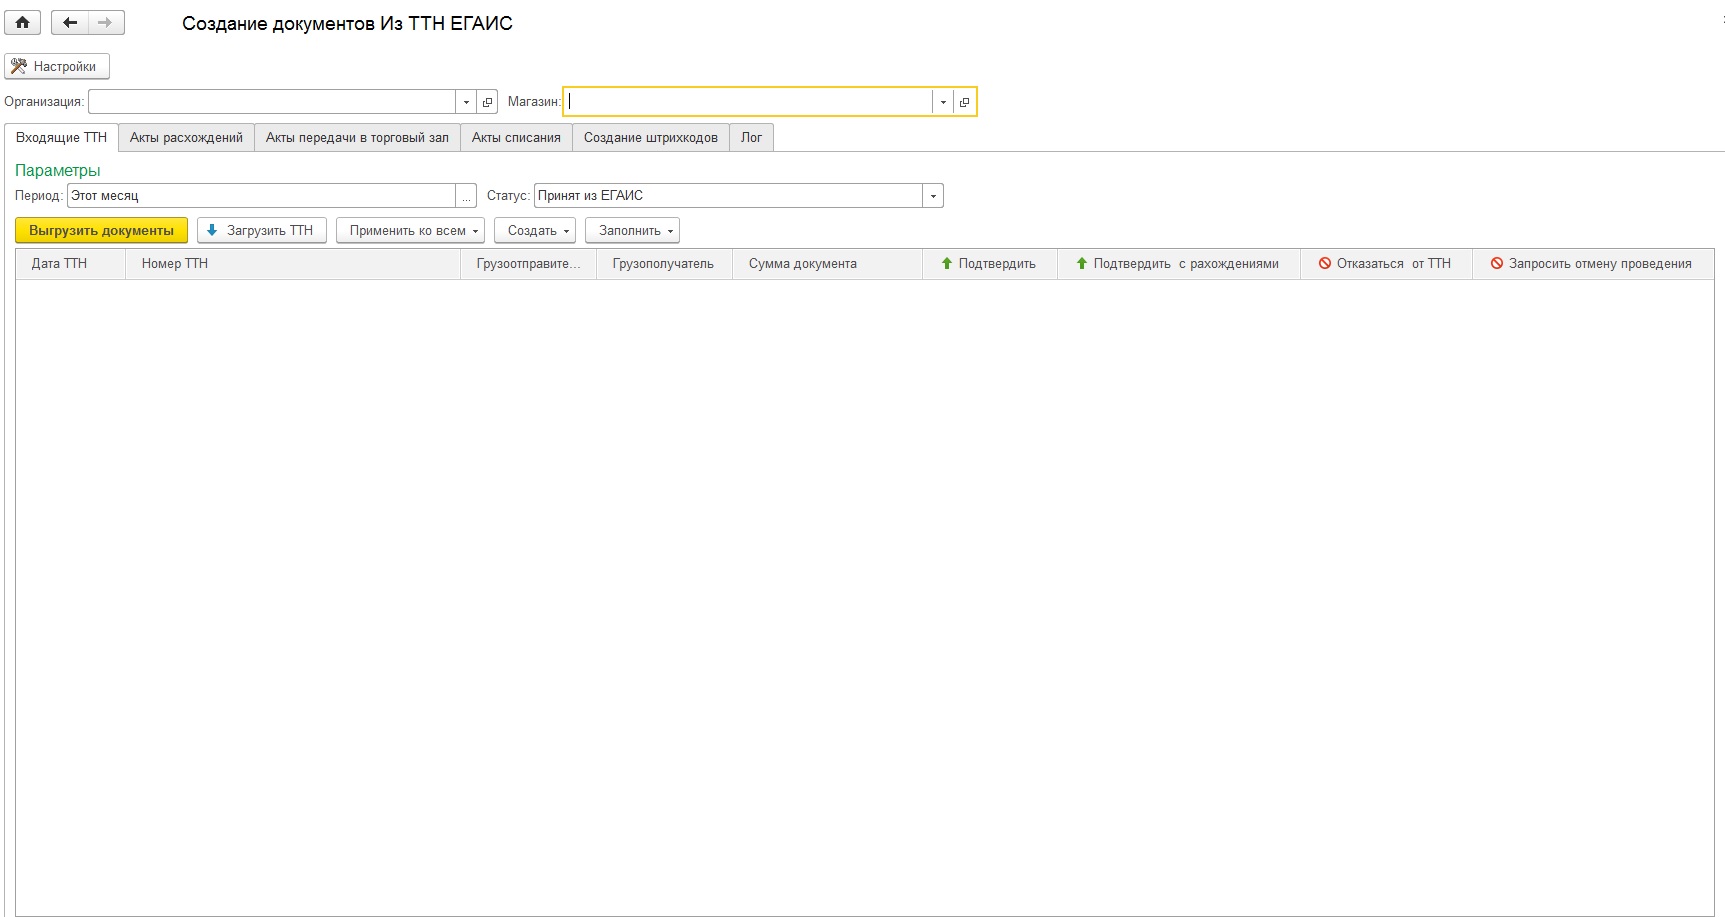Click the Отказаться от ТТН column header
The height and width of the screenshot is (917, 1725).
coord(1385,264)
